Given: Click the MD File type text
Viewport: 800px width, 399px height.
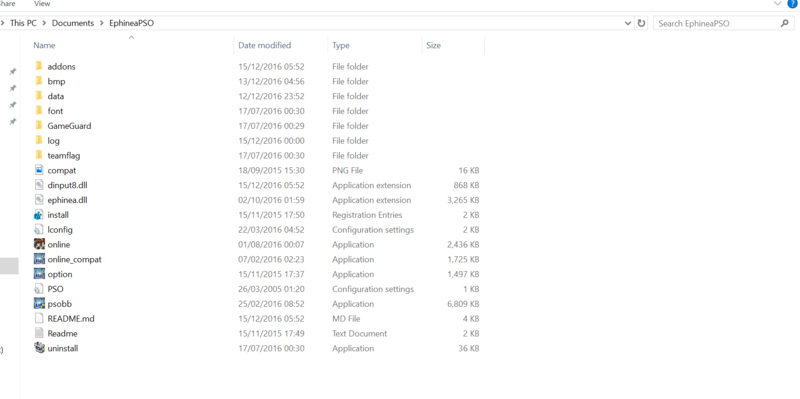Looking at the screenshot, I should coord(346,318).
